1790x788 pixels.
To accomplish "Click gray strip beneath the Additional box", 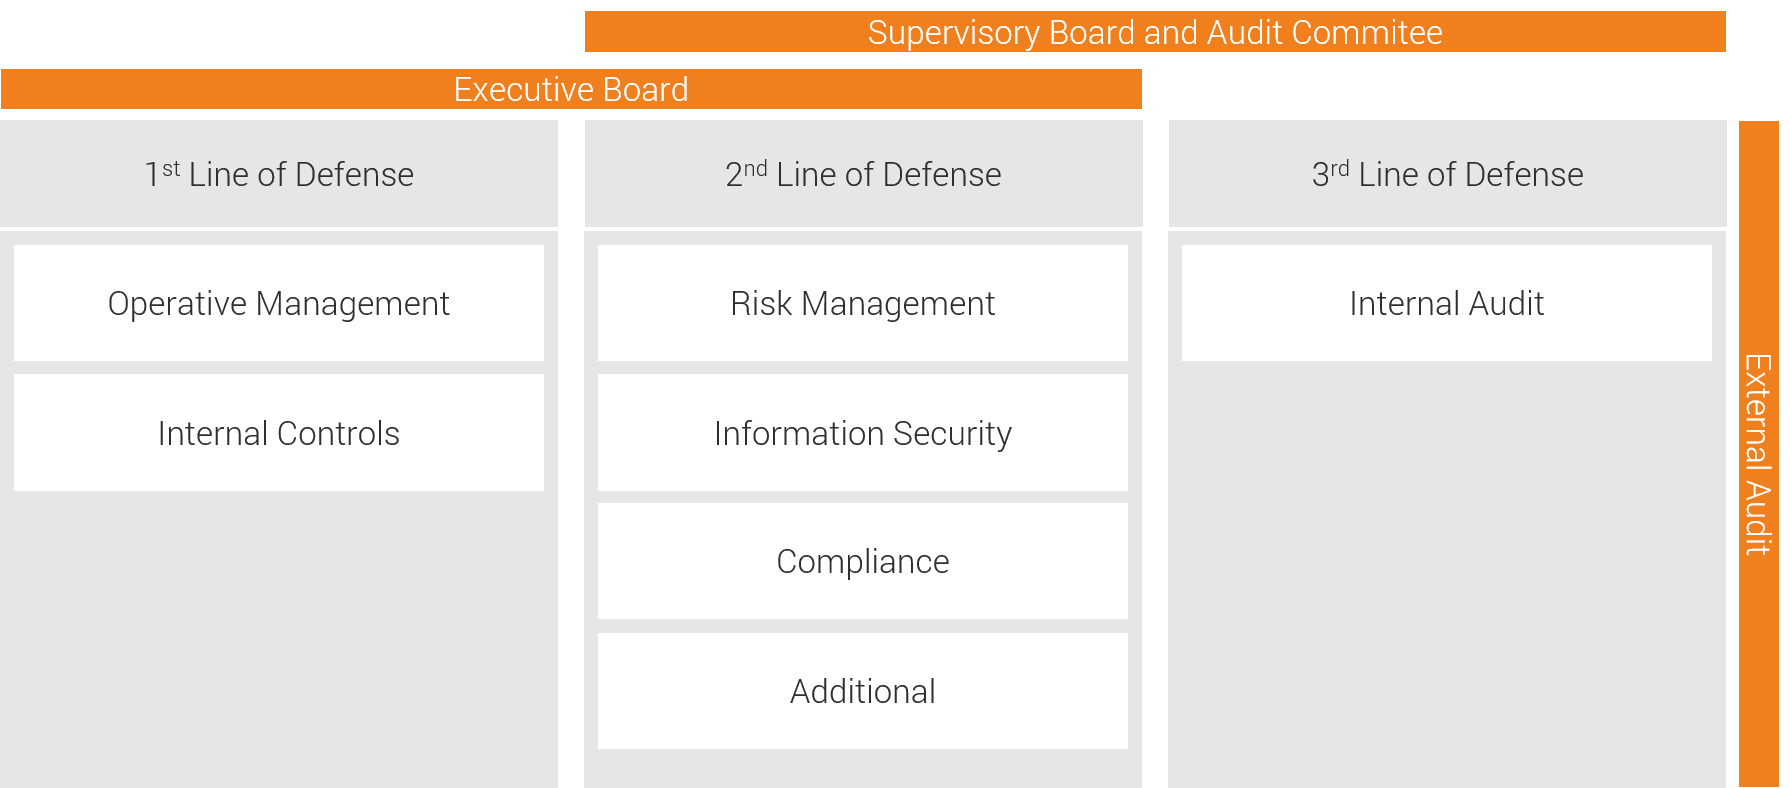I will [863, 769].
